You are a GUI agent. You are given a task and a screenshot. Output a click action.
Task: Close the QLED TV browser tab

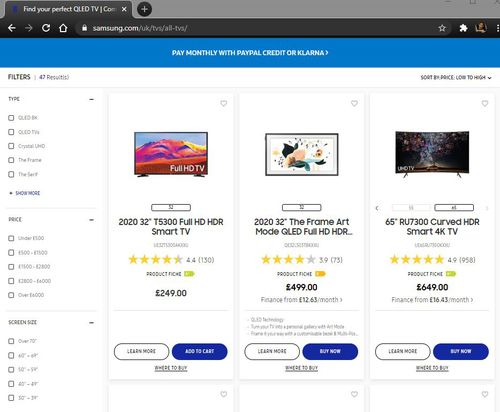(124, 9)
